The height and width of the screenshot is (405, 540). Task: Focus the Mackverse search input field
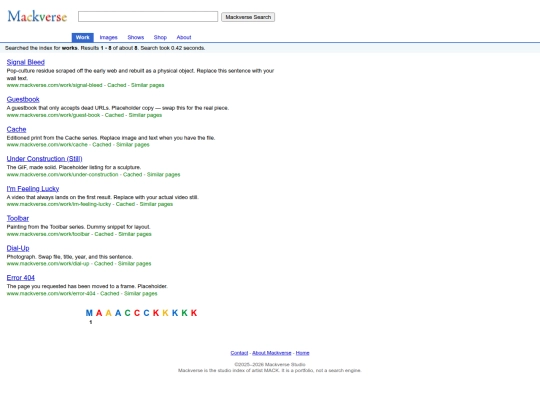[x=148, y=17]
